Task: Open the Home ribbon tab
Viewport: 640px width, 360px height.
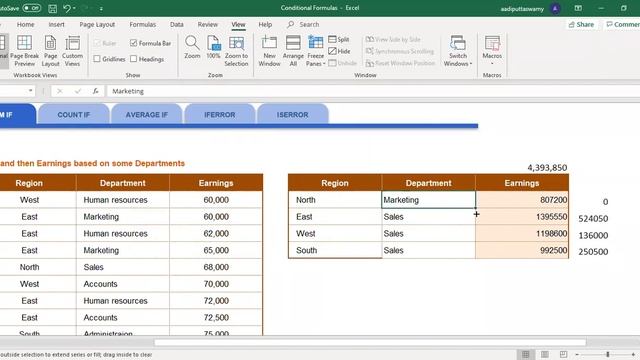Action: point(25,24)
